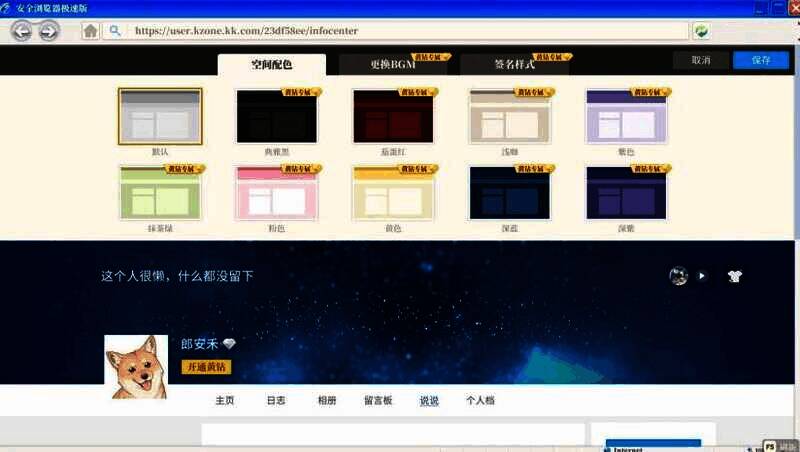This screenshot has height=452, width=800.
Task: Click the music disc icon on banner
Action: tap(679, 276)
